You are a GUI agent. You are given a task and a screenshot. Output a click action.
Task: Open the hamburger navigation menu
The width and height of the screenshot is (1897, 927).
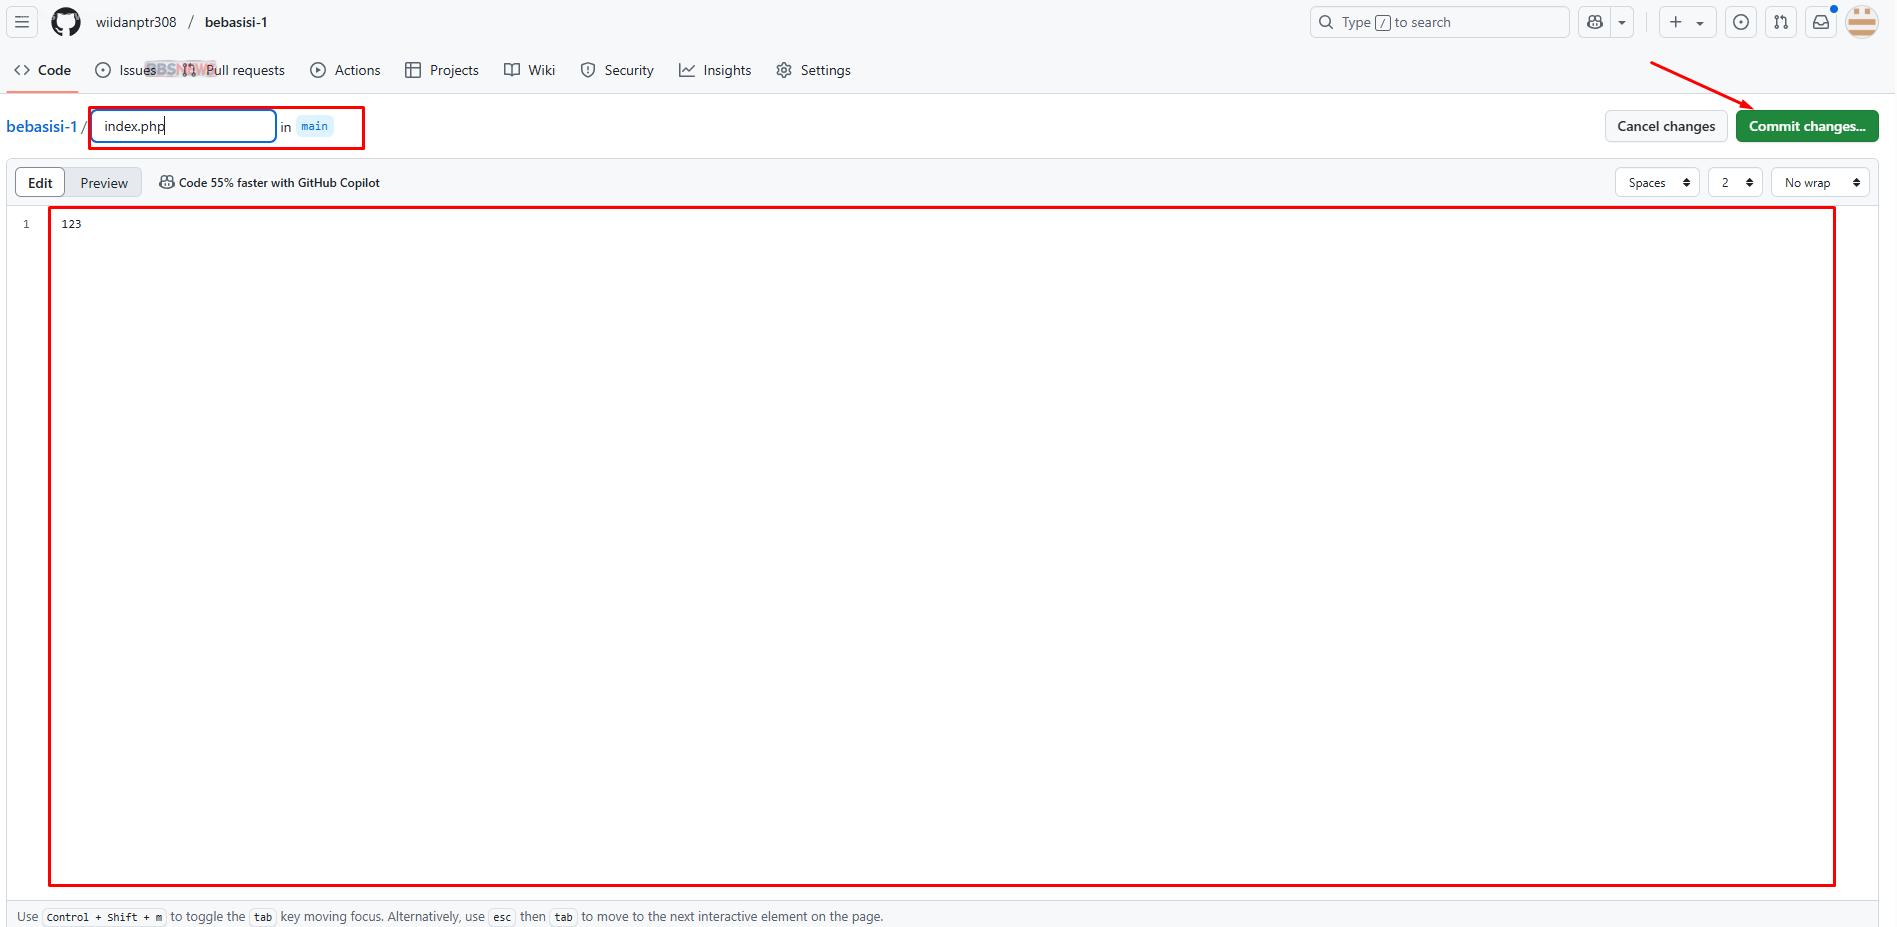(x=22, y=22)
